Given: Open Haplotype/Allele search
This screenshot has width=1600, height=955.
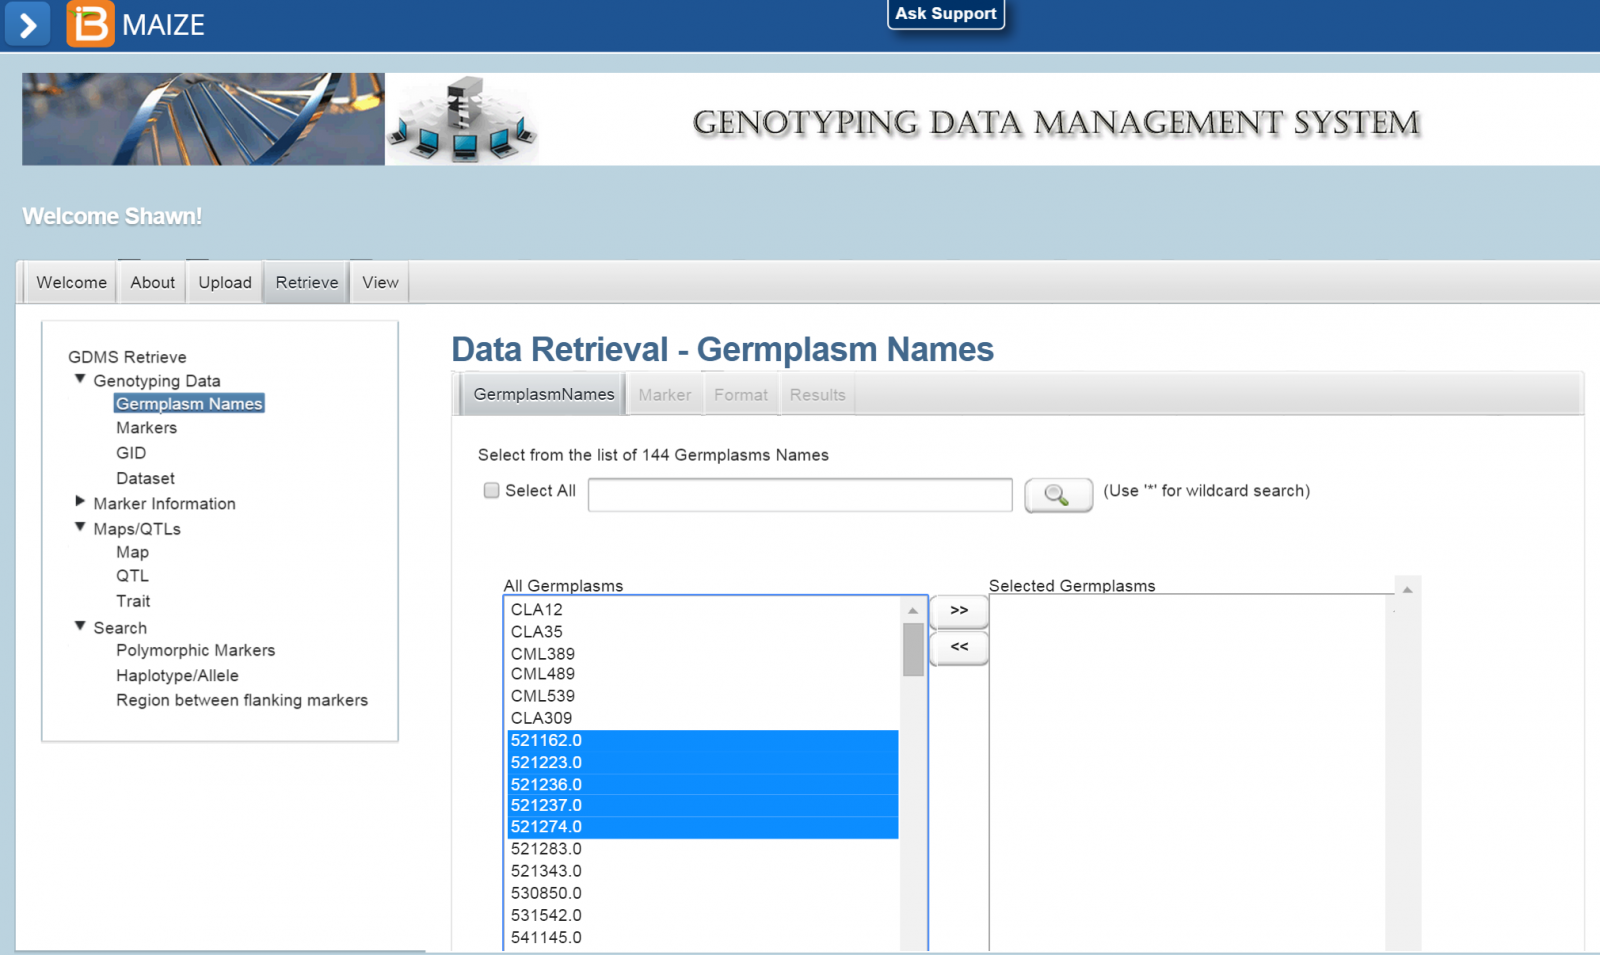Looking at the screenshot, I should (x=177, y=676).
